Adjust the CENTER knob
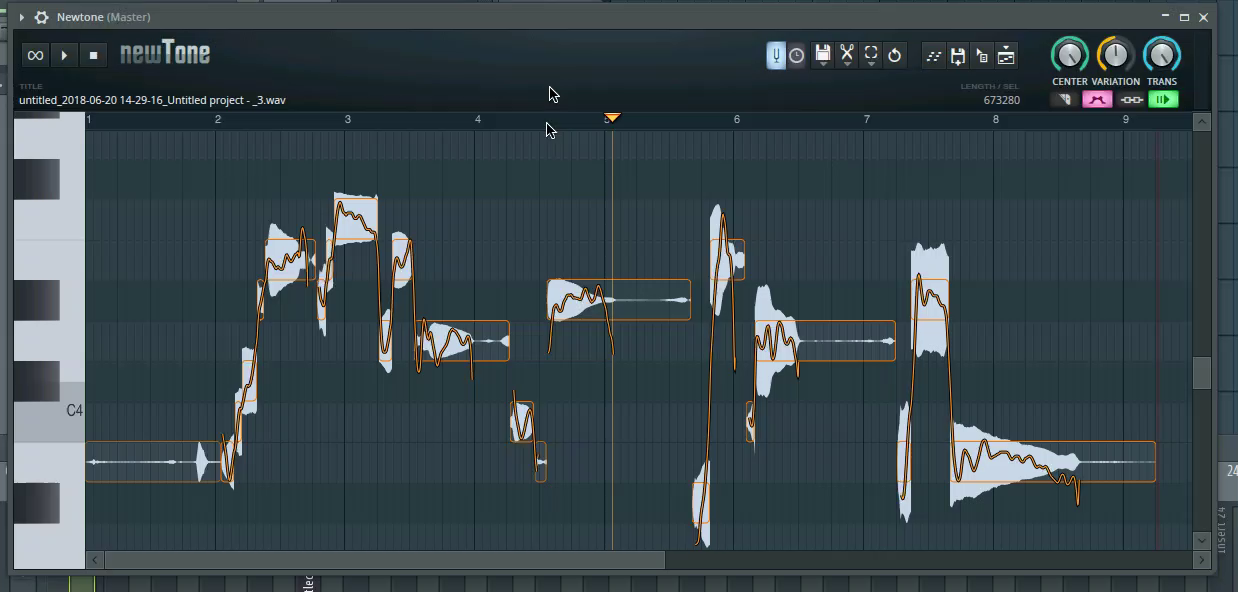The image size is (1238, 592). [1069, 55]
